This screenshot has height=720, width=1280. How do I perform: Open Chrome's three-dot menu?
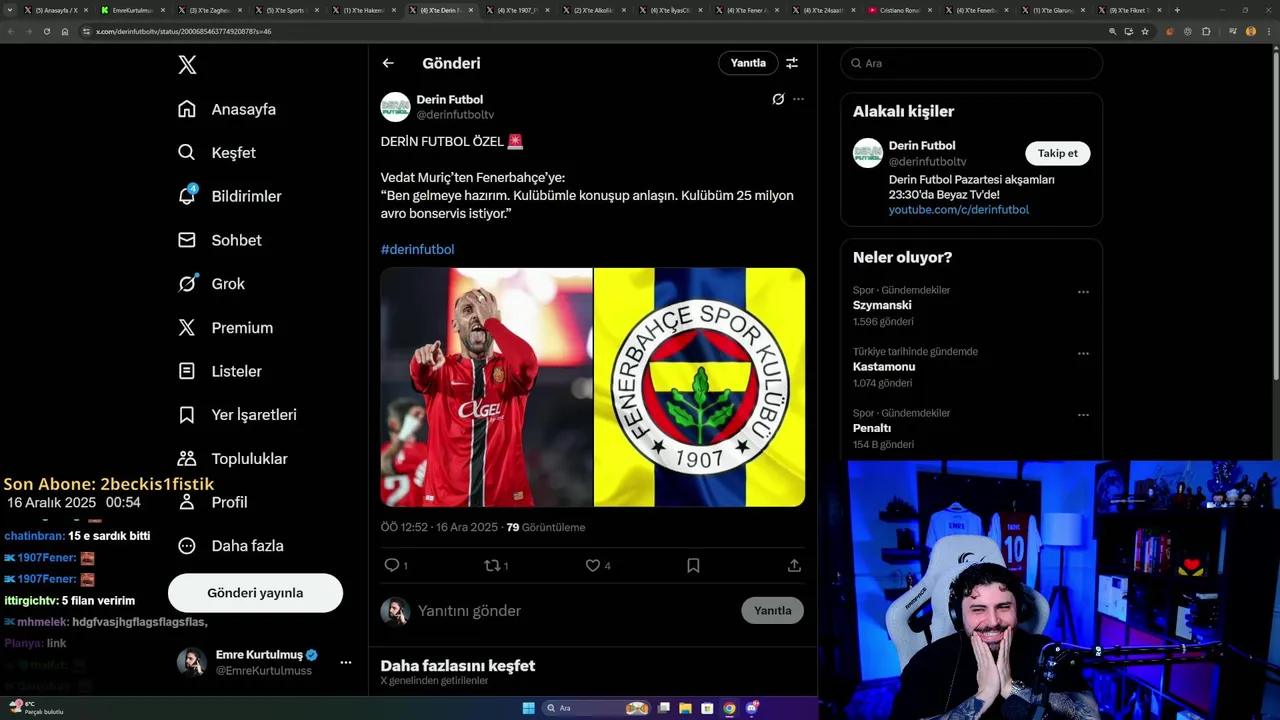tap(1267, 31)
